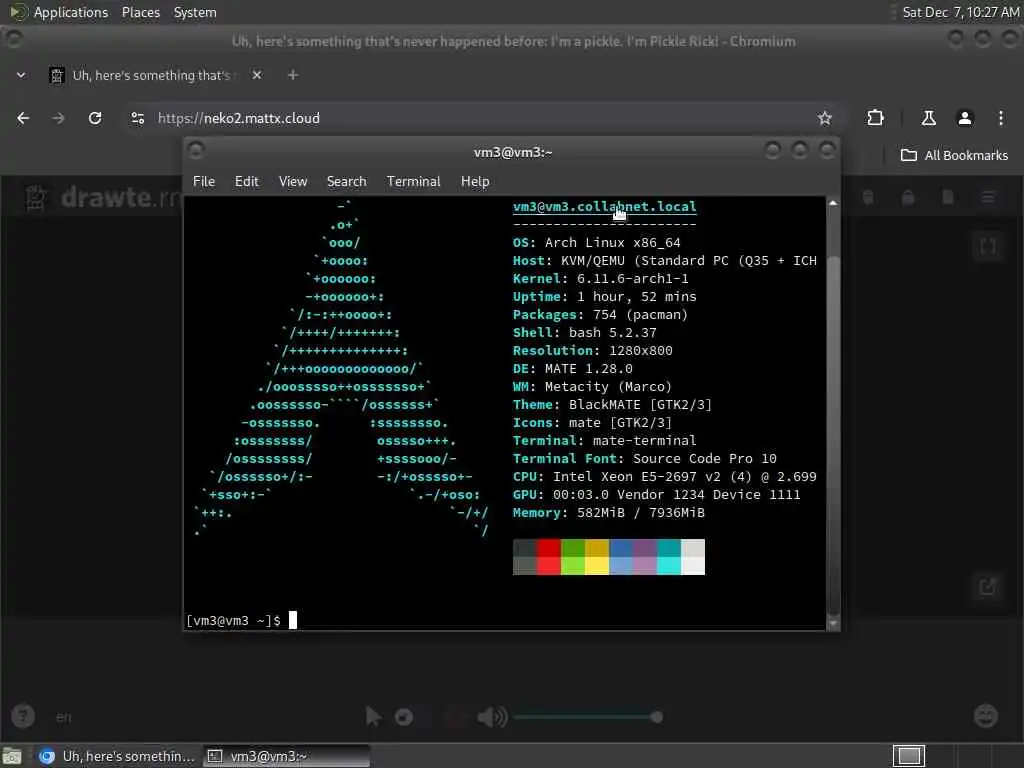
Task: Go back in Chromium
Action: [24, 118]
